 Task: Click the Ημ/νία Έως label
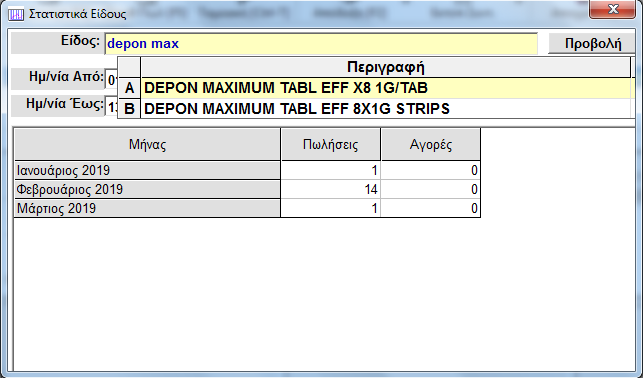(65, 104)
